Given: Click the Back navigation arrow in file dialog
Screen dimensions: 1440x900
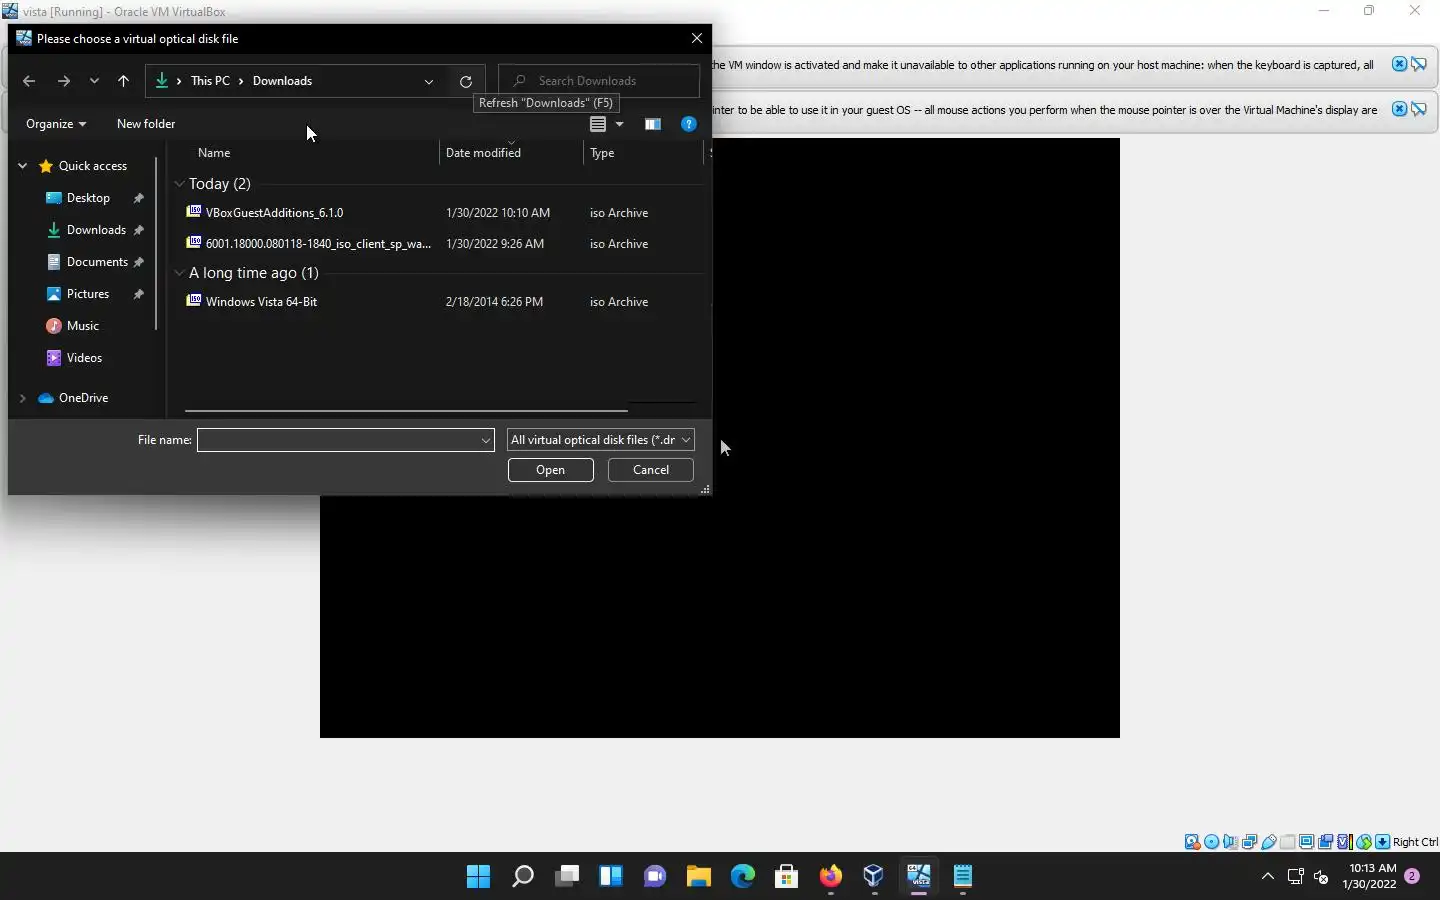Looking at the screenshot, I should tap(29, 81).
